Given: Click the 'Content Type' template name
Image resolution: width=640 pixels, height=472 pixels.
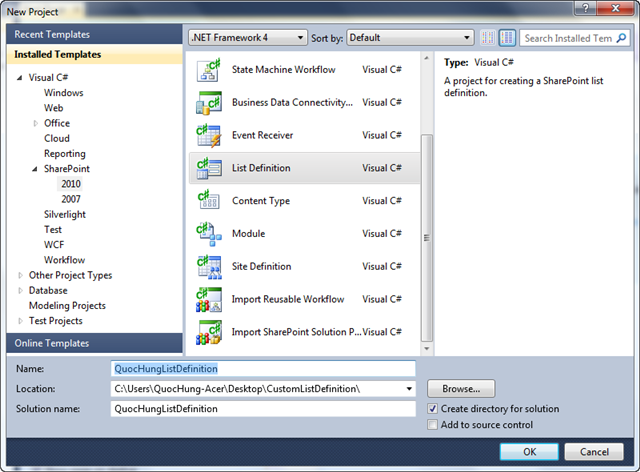Looking at the screenshot, I should click(261, 200).
